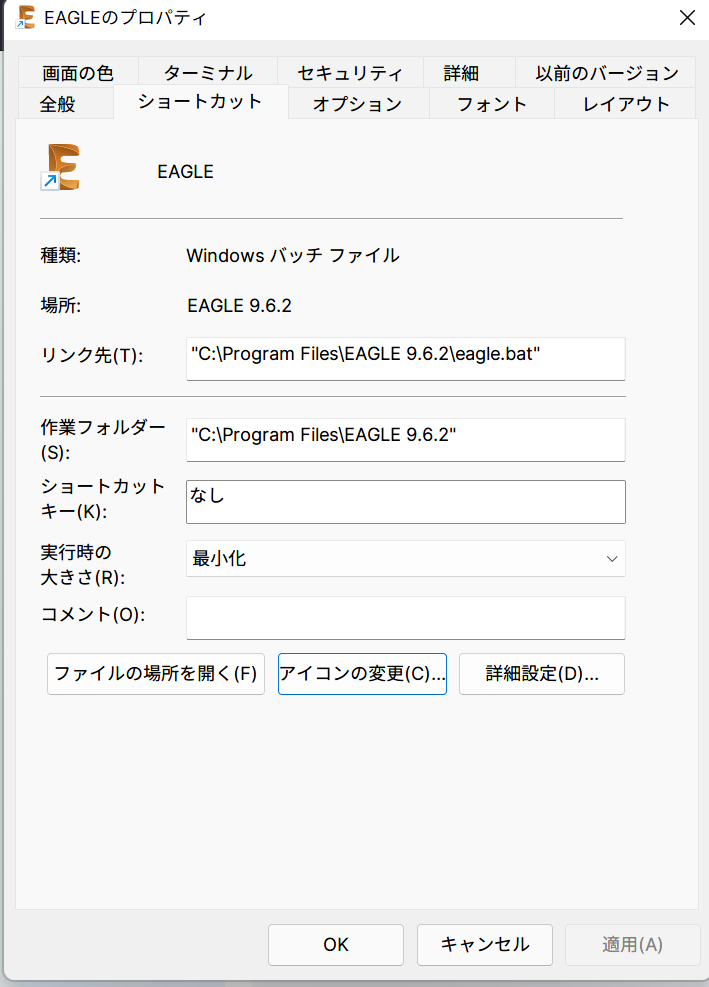Click in the リンク先 (Target) field
Image resolution: width=709 pixels, height=987 pixels.
(405, 358)
